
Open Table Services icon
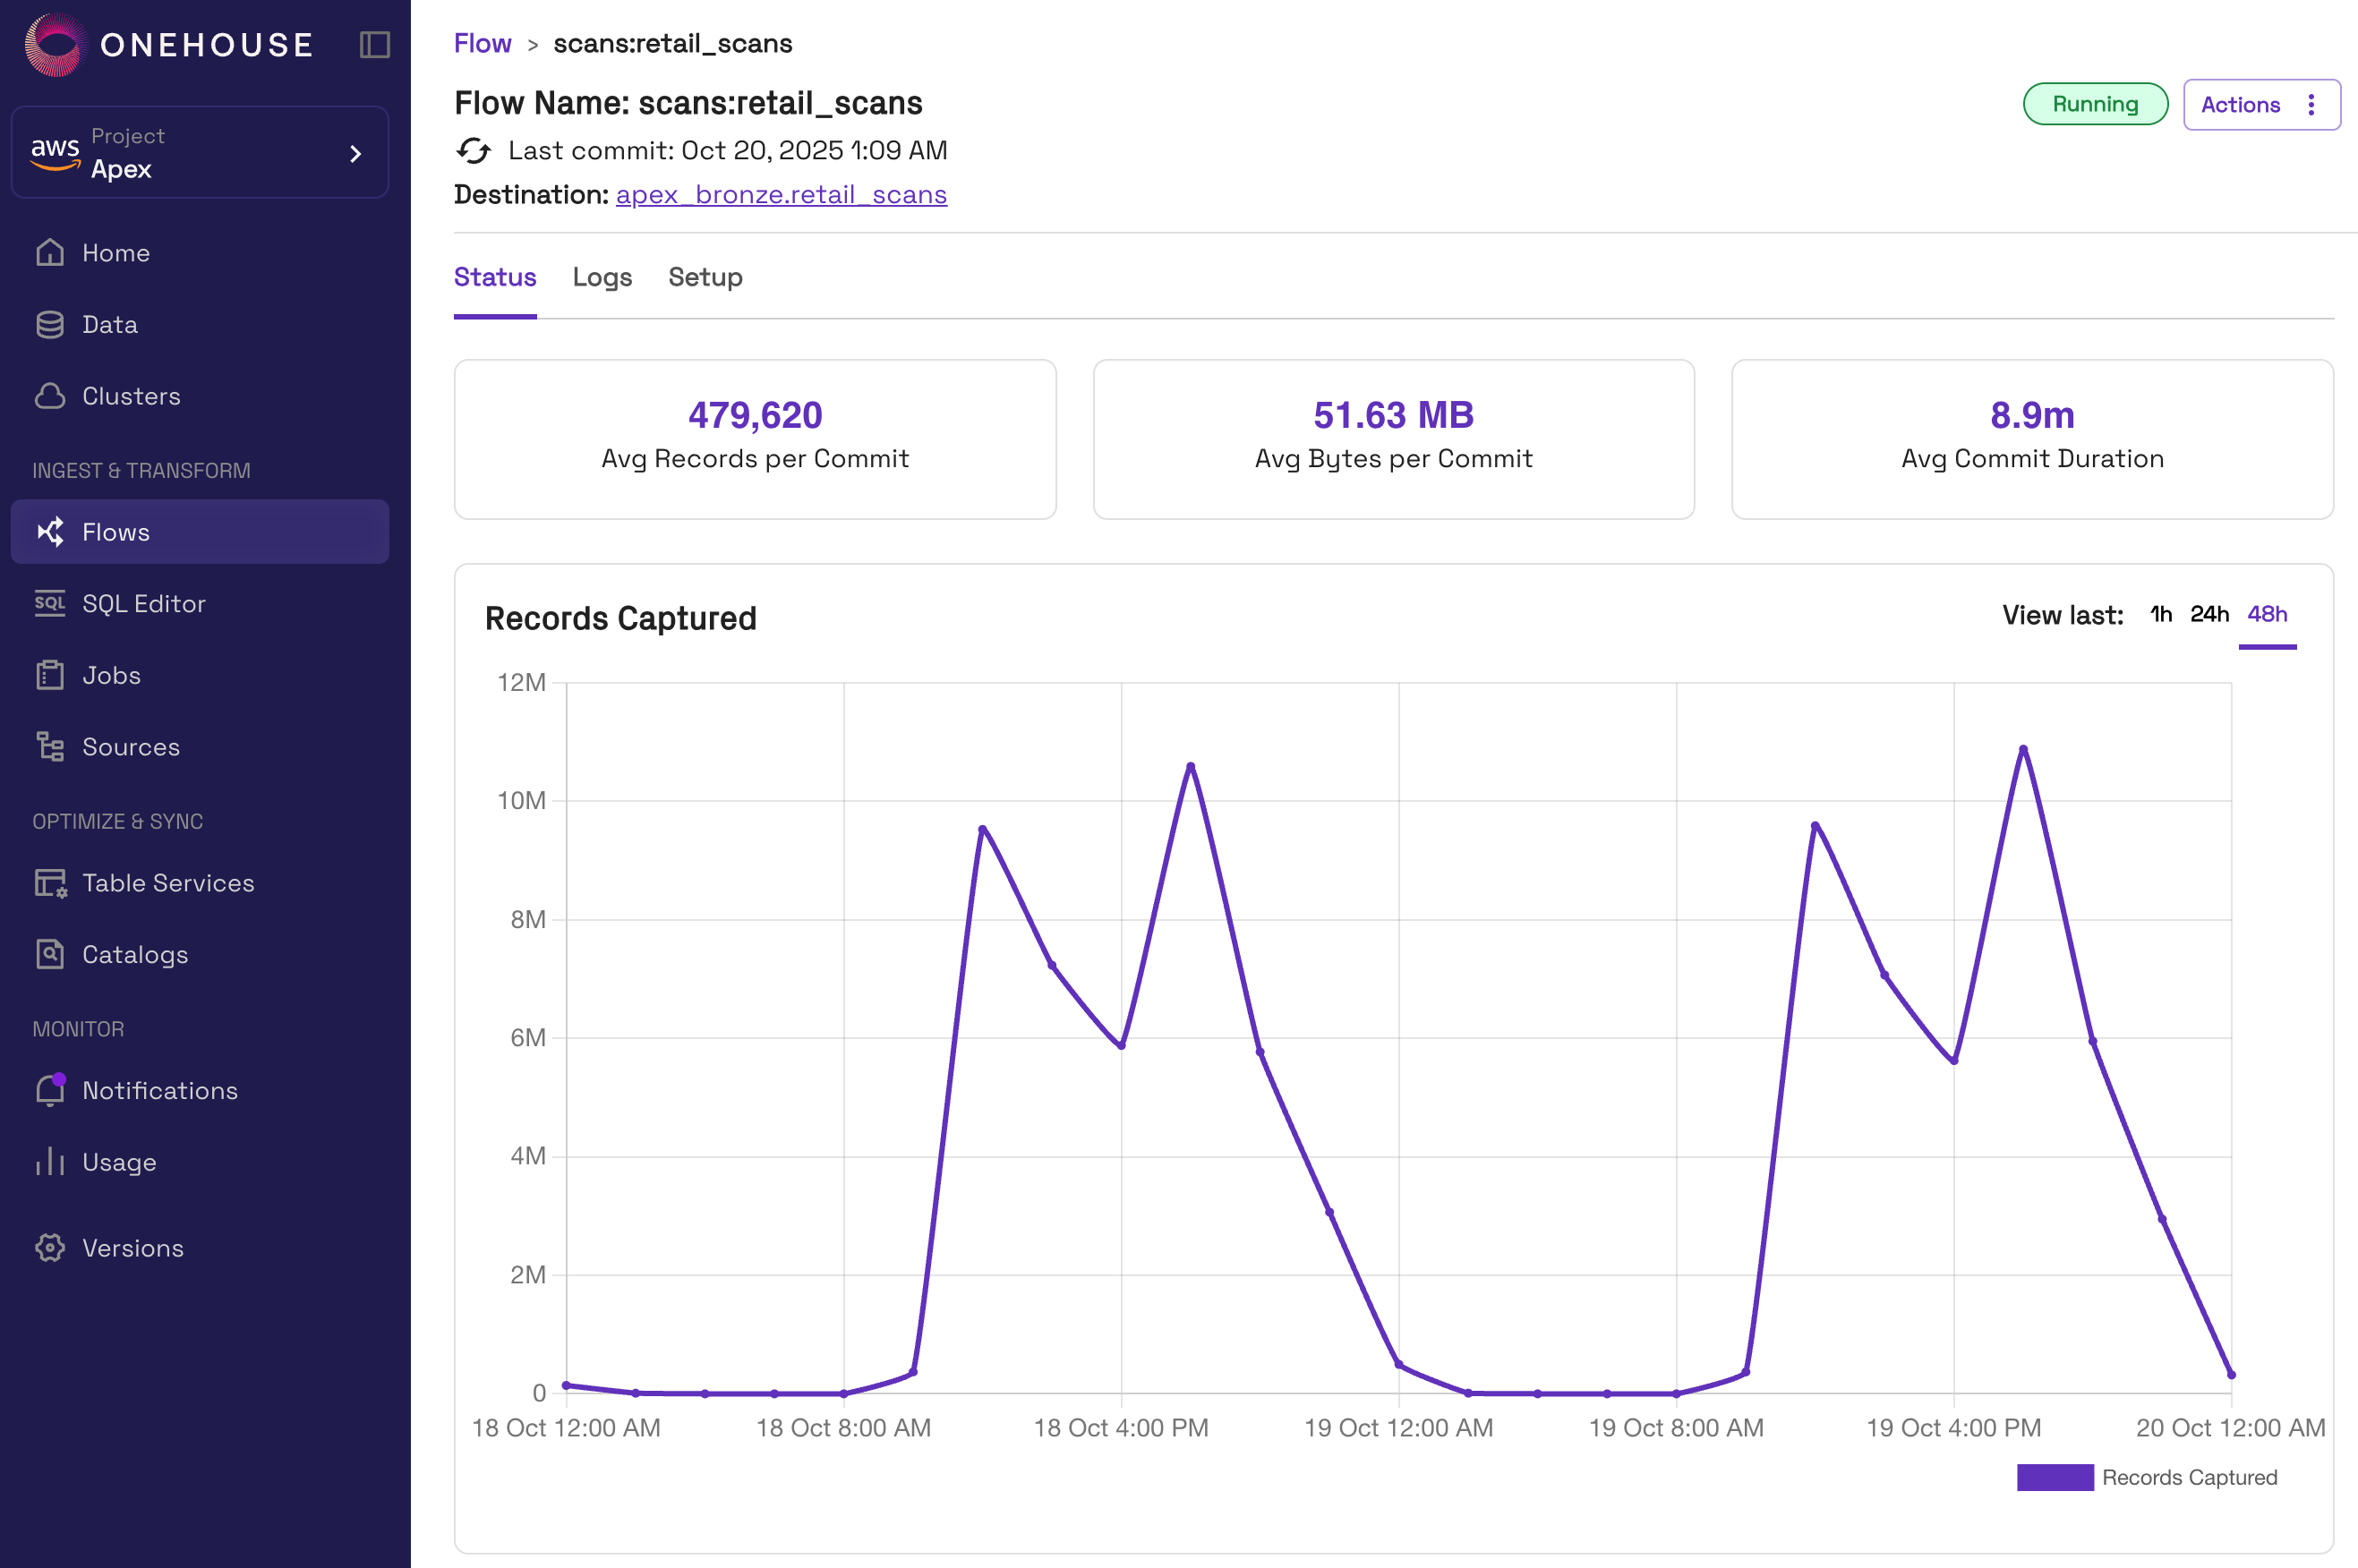pos(50,883)
